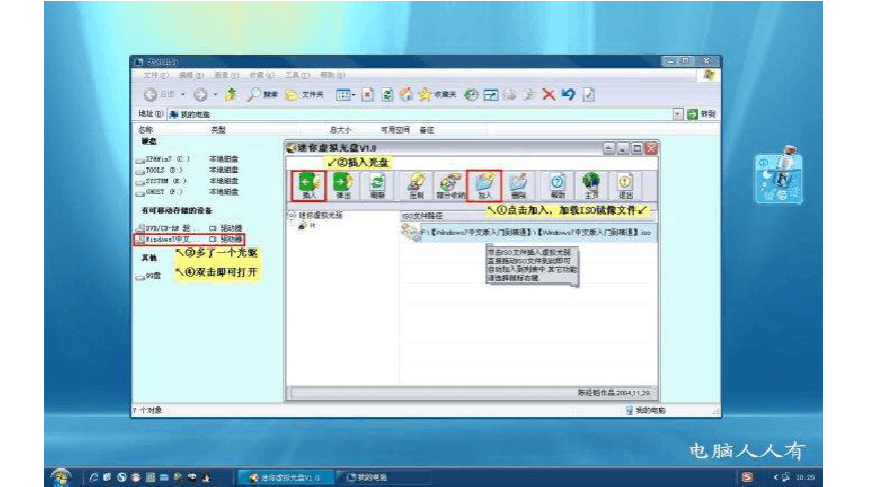Open the Back button history dropdown arrow
This screenshot has width=893, height=487.
tap(183, 95)
